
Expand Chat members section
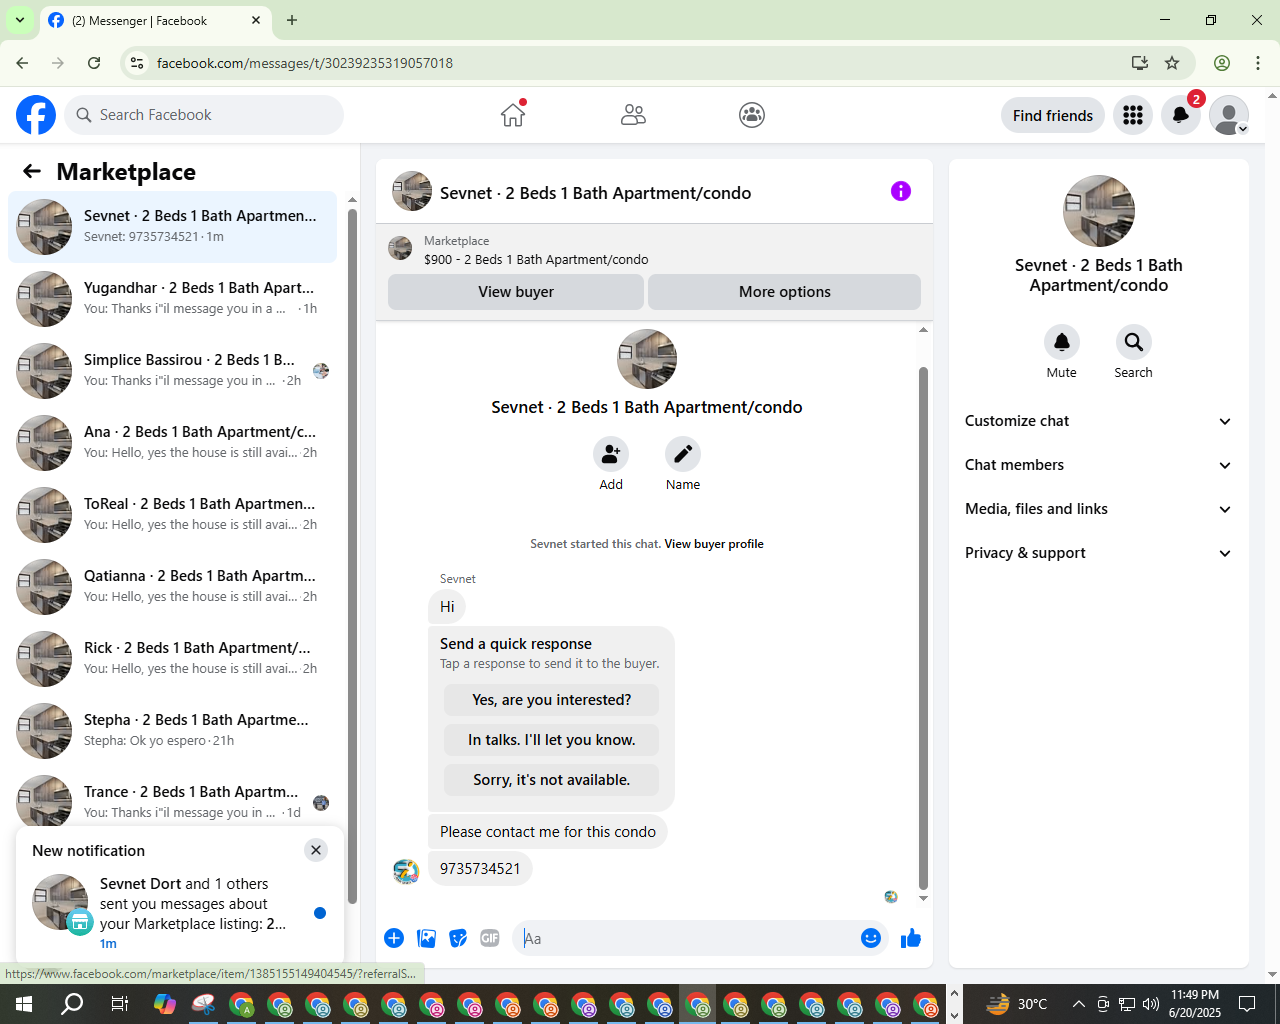click(x=1098, y=465)
